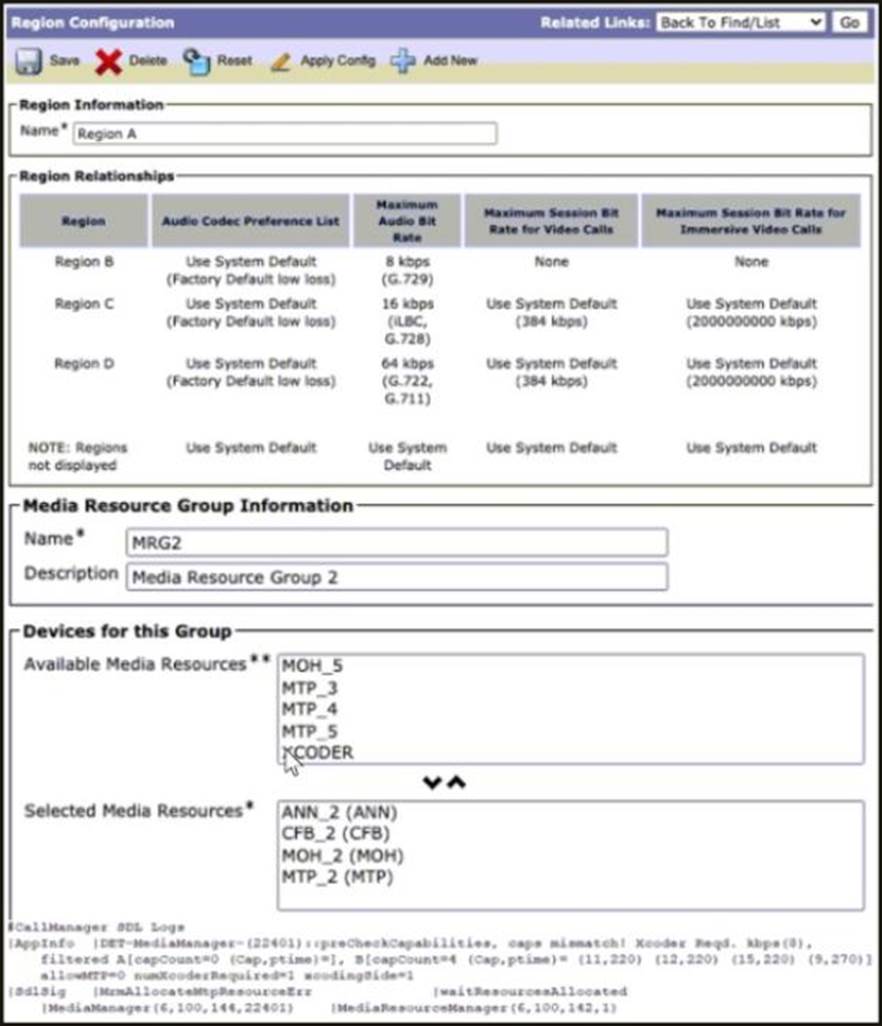Click the red X Delete icon

click(108, 62)
